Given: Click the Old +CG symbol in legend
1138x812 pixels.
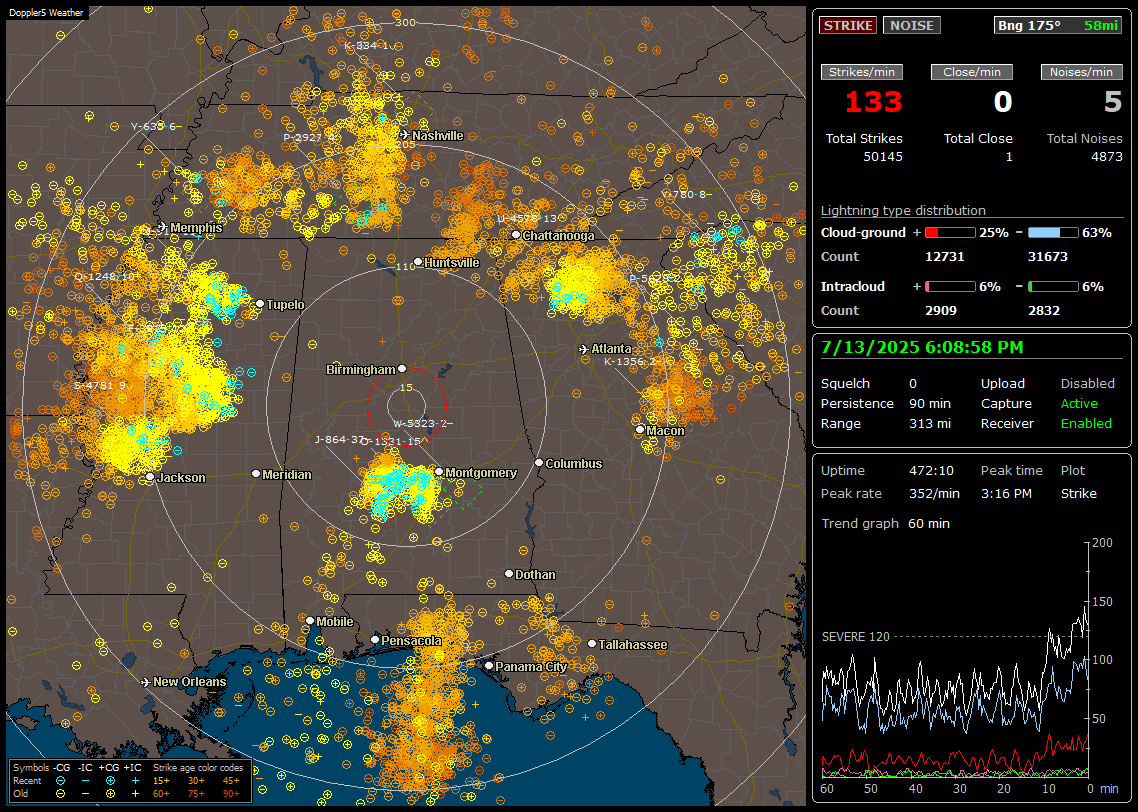Looking at the screenshot, I should click(x=110, y=794).
